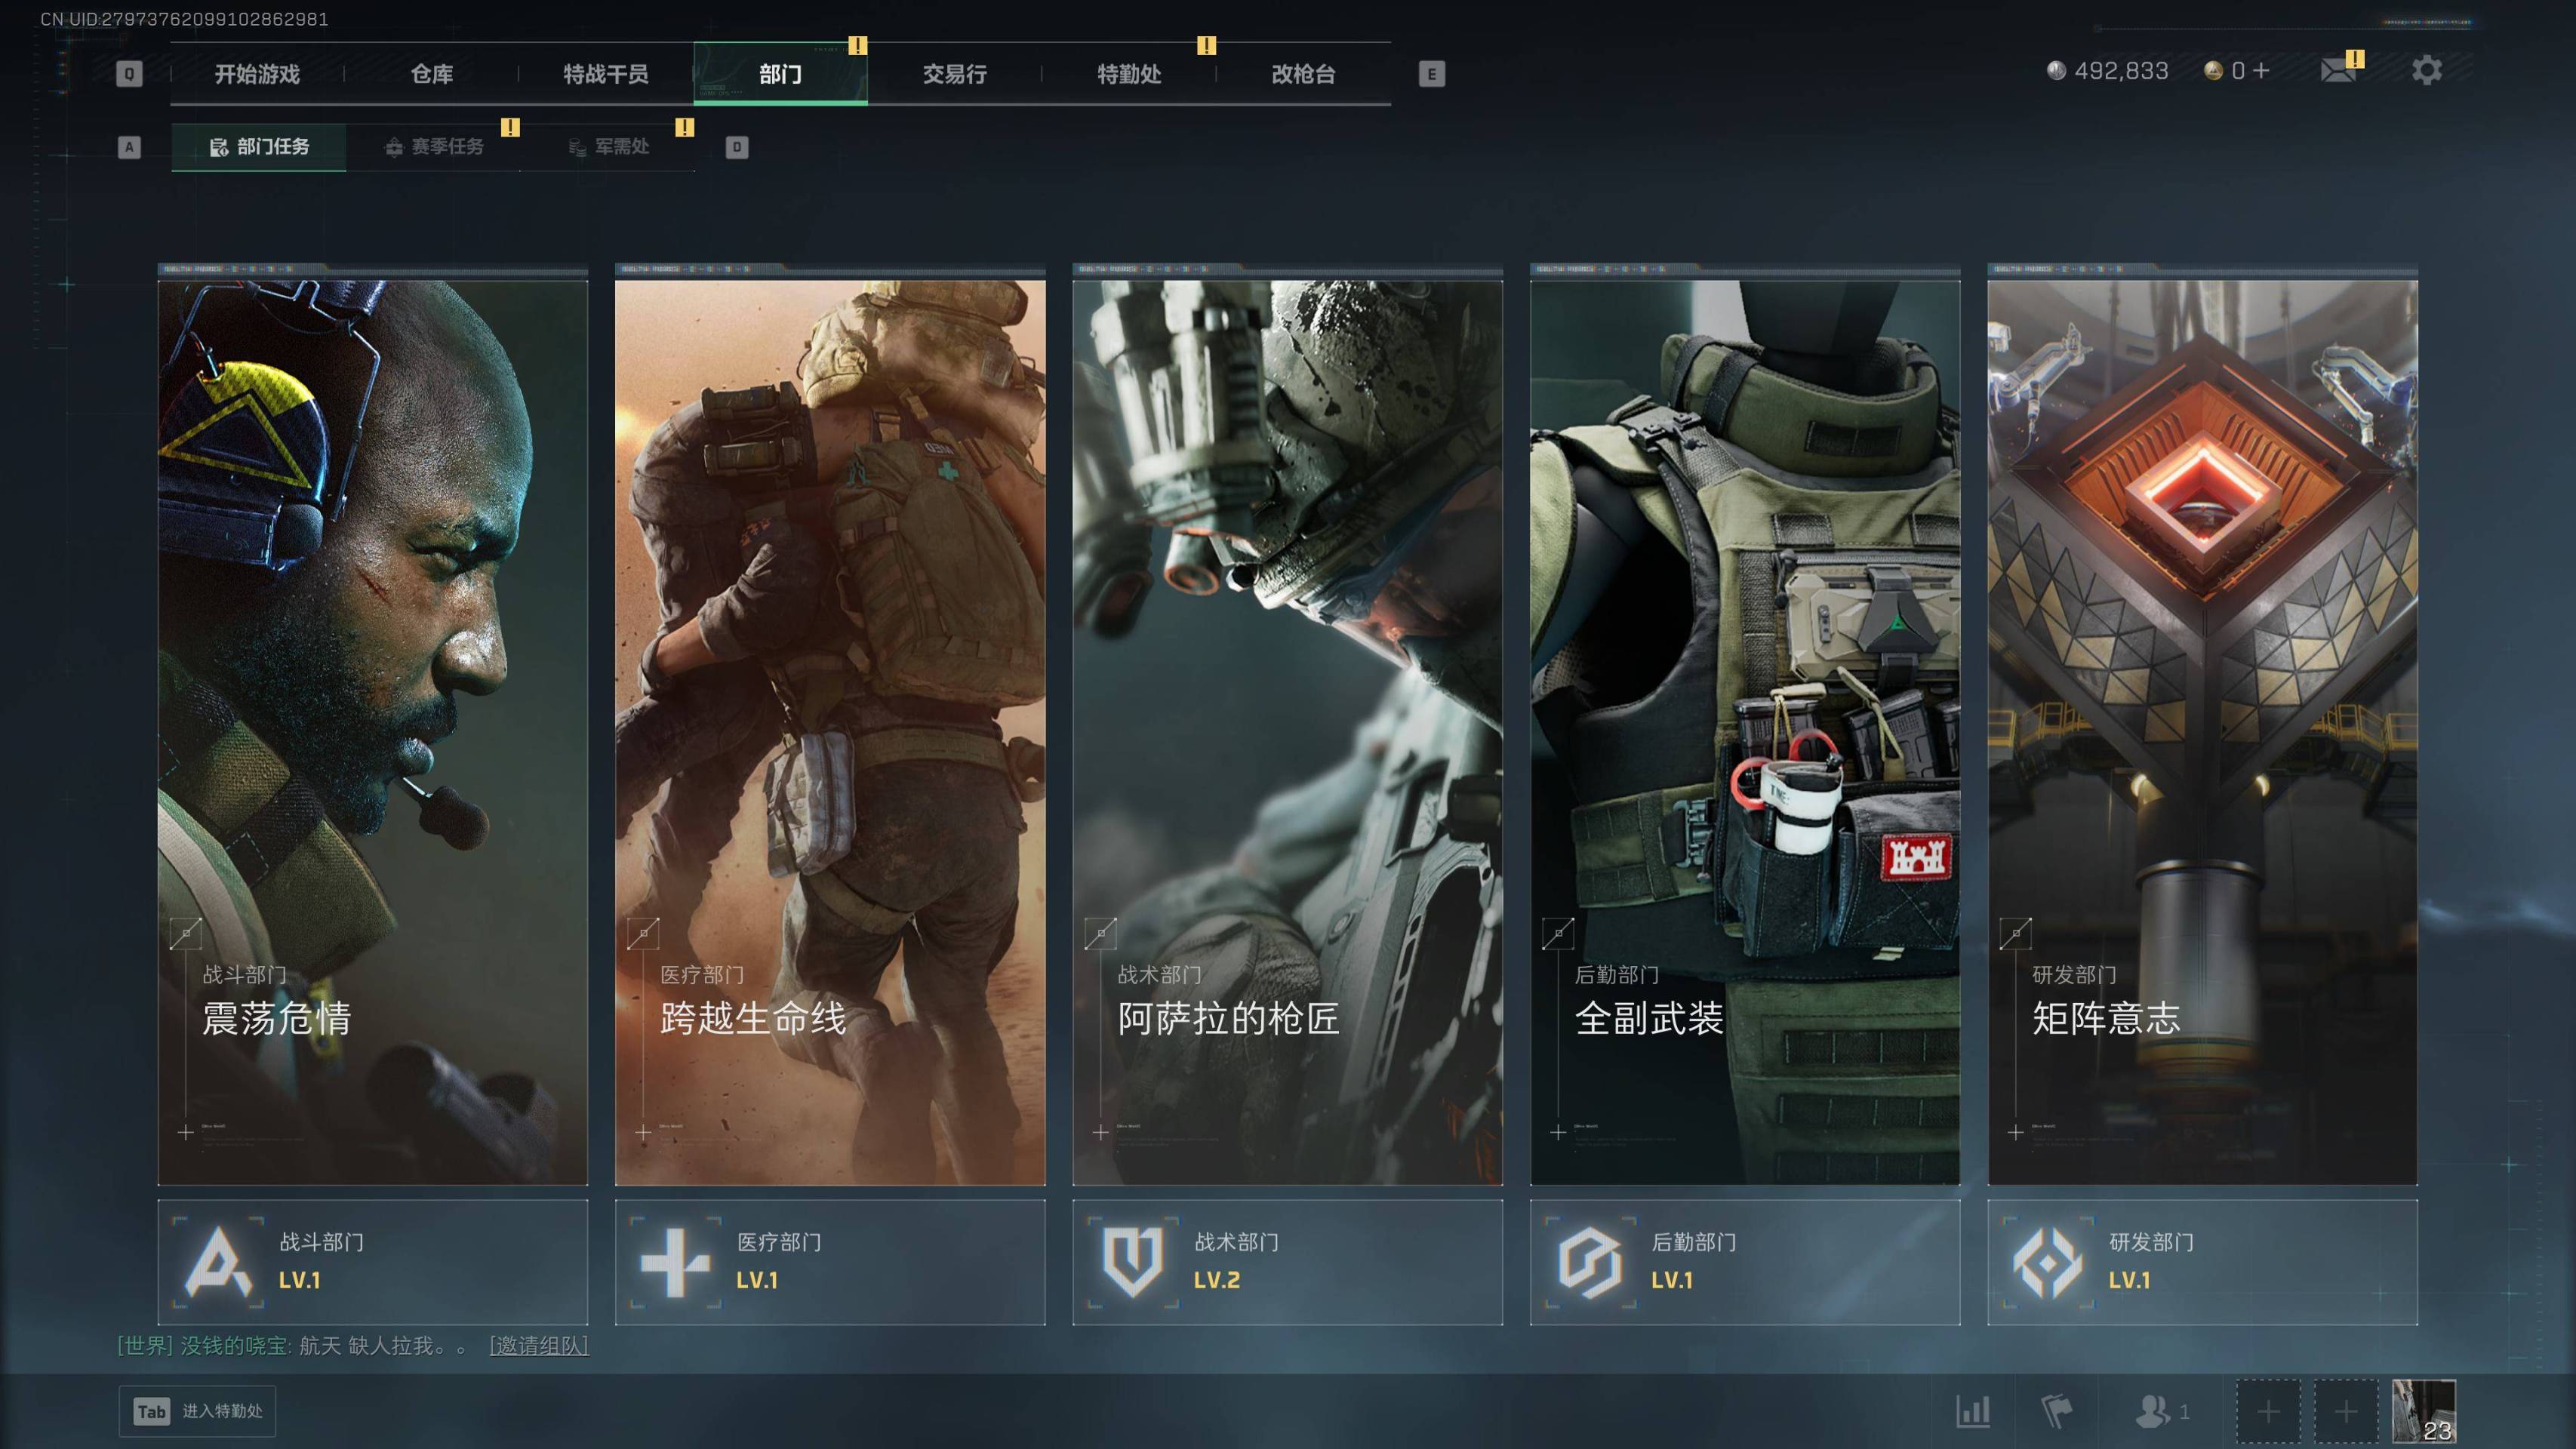The width and height of the screenshot is (2576, 1449).
Task: Click the medical department cross emblem
Action: [675, 1262]
